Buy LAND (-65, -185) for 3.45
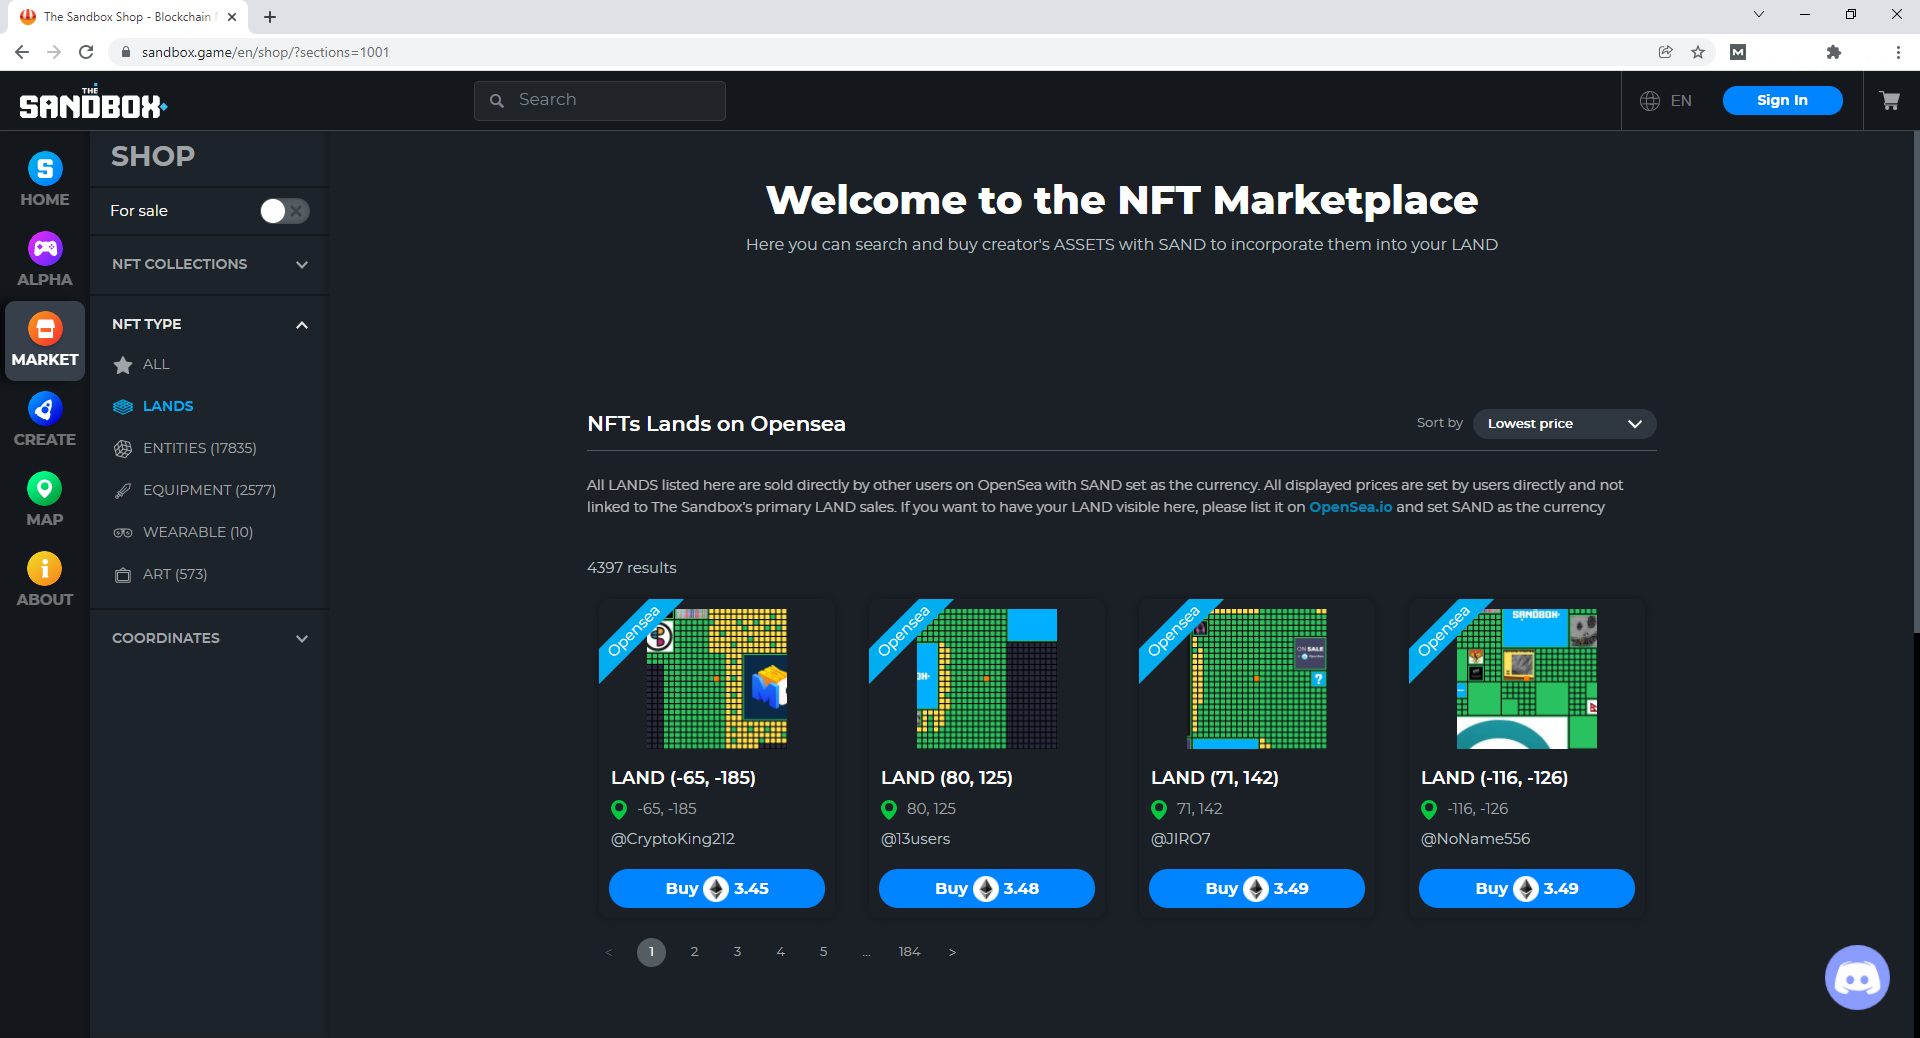Image resolution: width=1920 pixels, height=1038 pixels. point(716,888)
